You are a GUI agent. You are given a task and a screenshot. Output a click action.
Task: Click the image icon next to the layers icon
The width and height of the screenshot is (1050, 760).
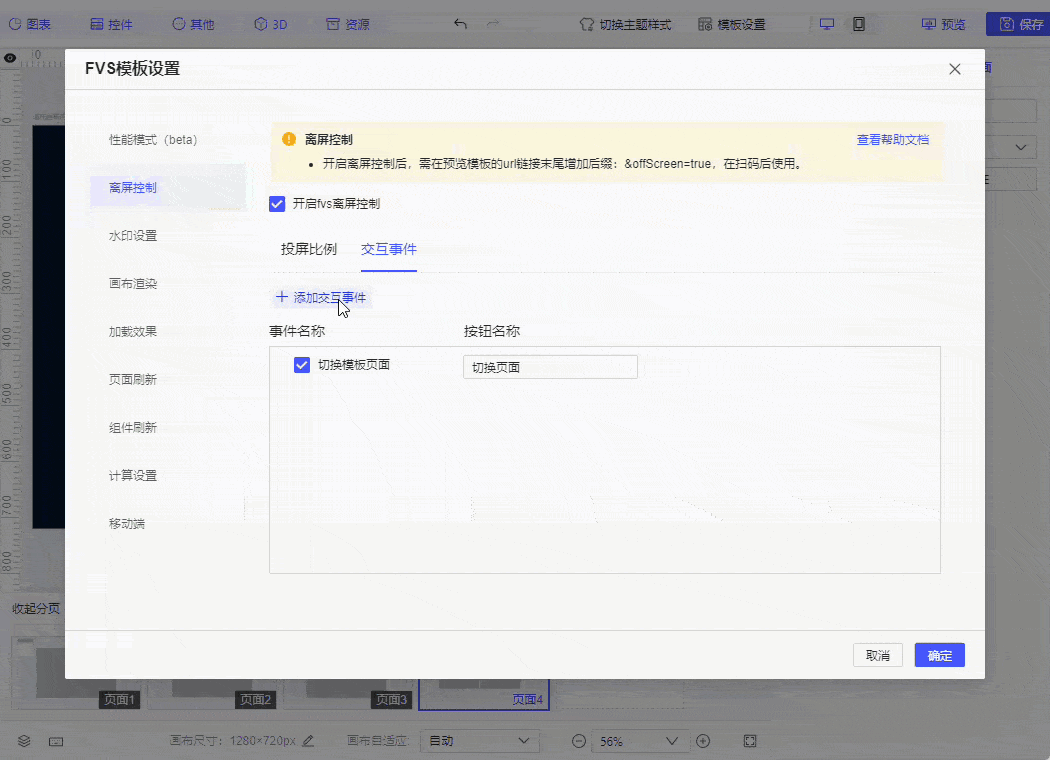point(55,741)
